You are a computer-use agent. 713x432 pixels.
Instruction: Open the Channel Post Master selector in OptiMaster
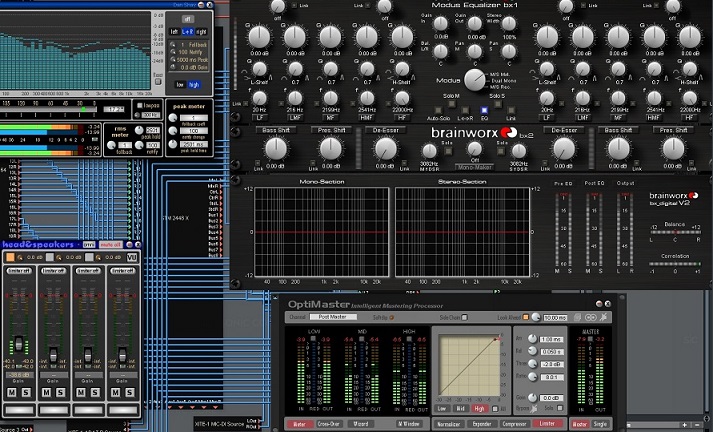(333, 317)
